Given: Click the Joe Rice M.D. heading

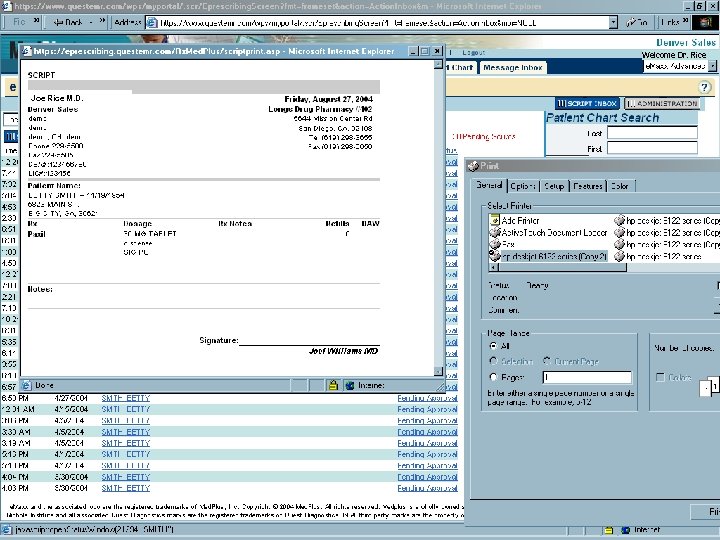Looking at the screenshot, I should (57, 98).
